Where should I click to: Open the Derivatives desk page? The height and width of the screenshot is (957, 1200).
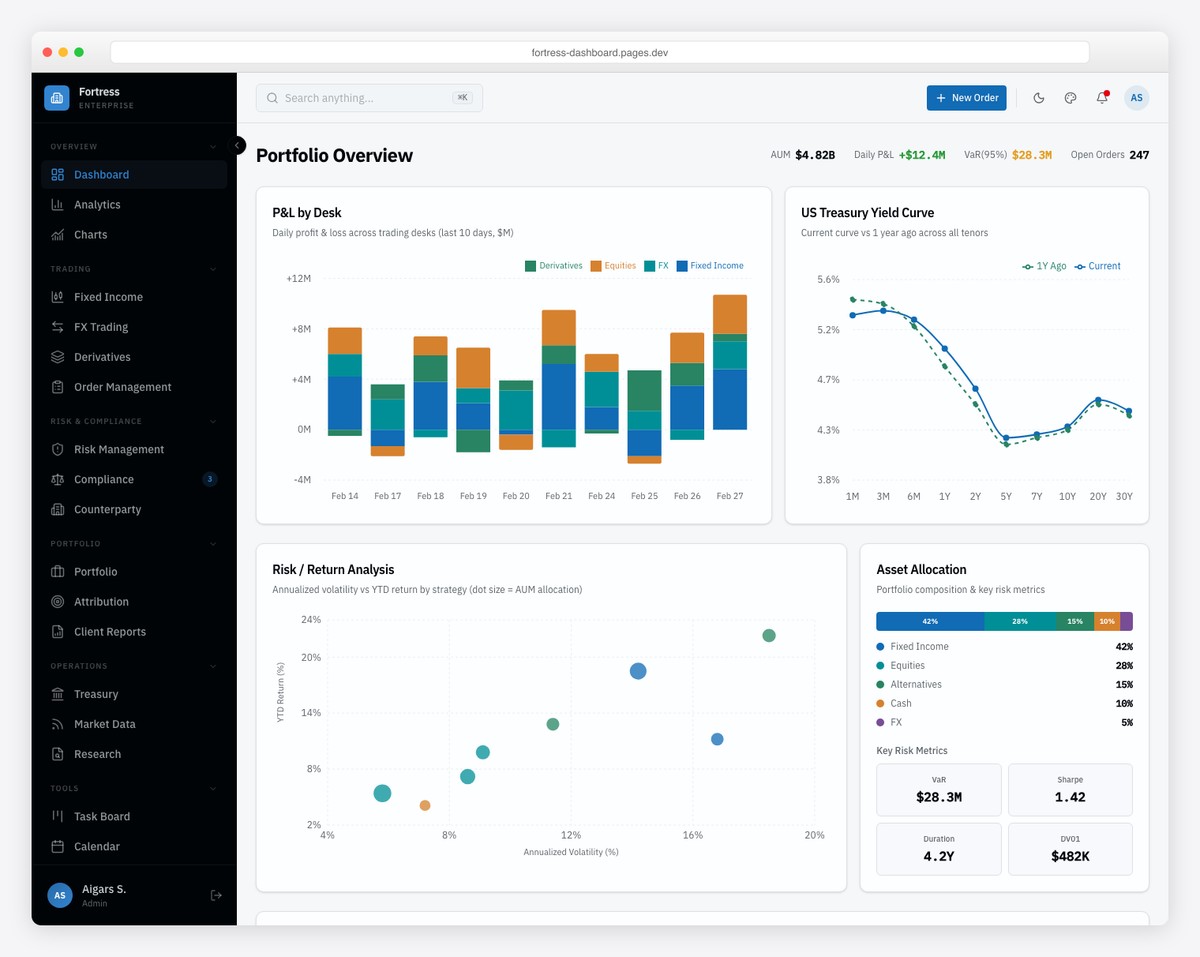104,356
